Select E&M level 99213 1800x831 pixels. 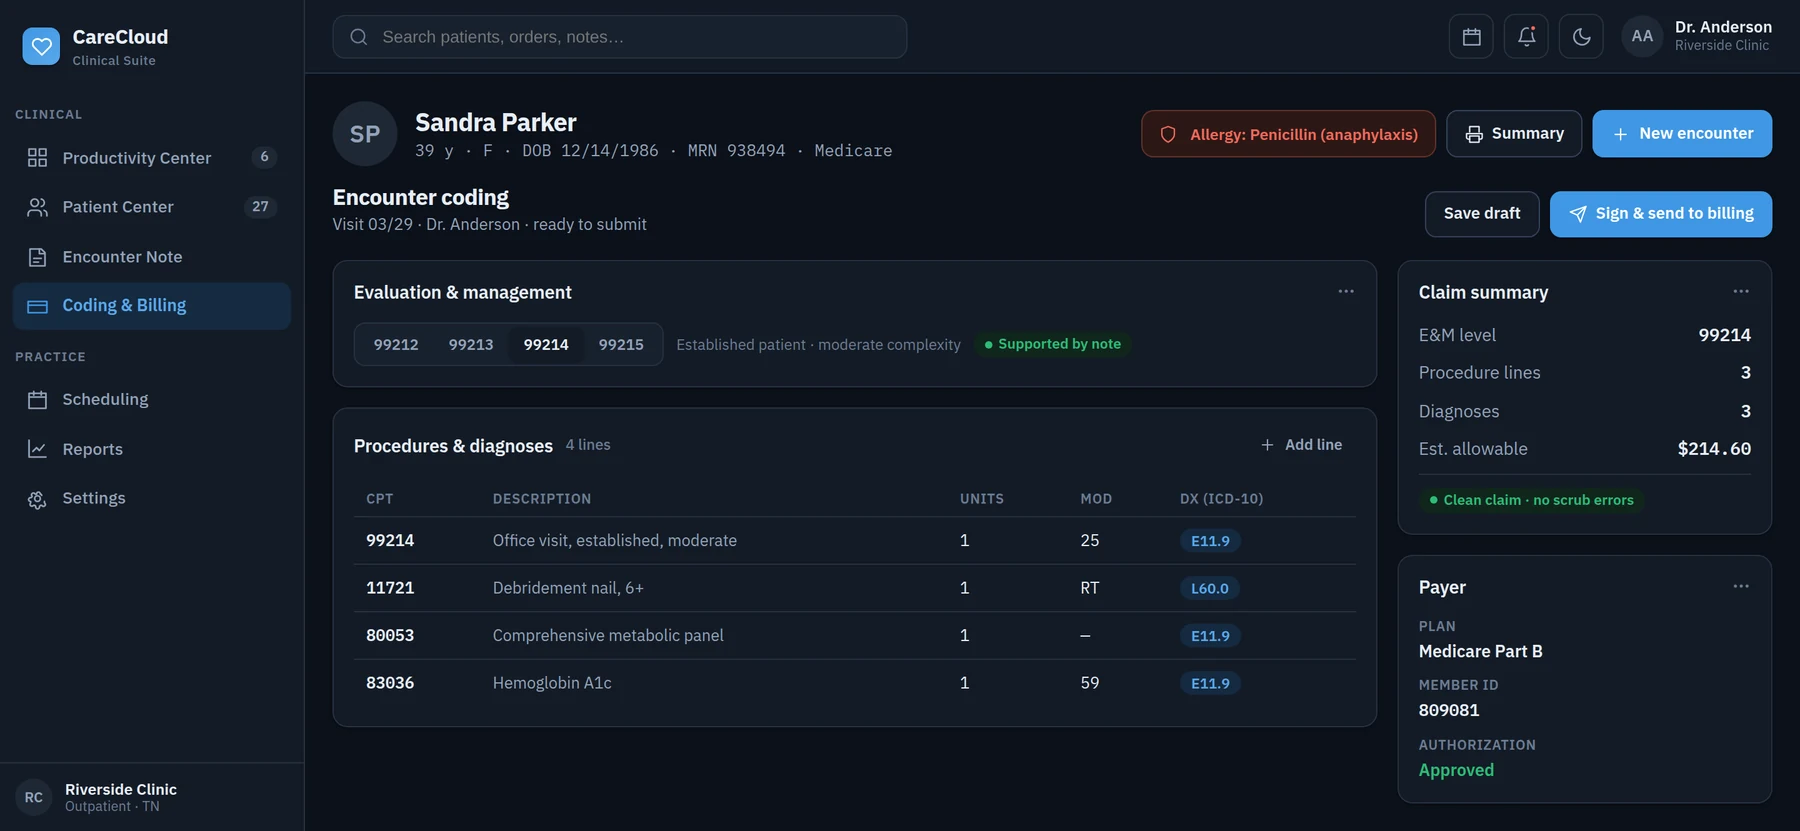coord(471,344)
